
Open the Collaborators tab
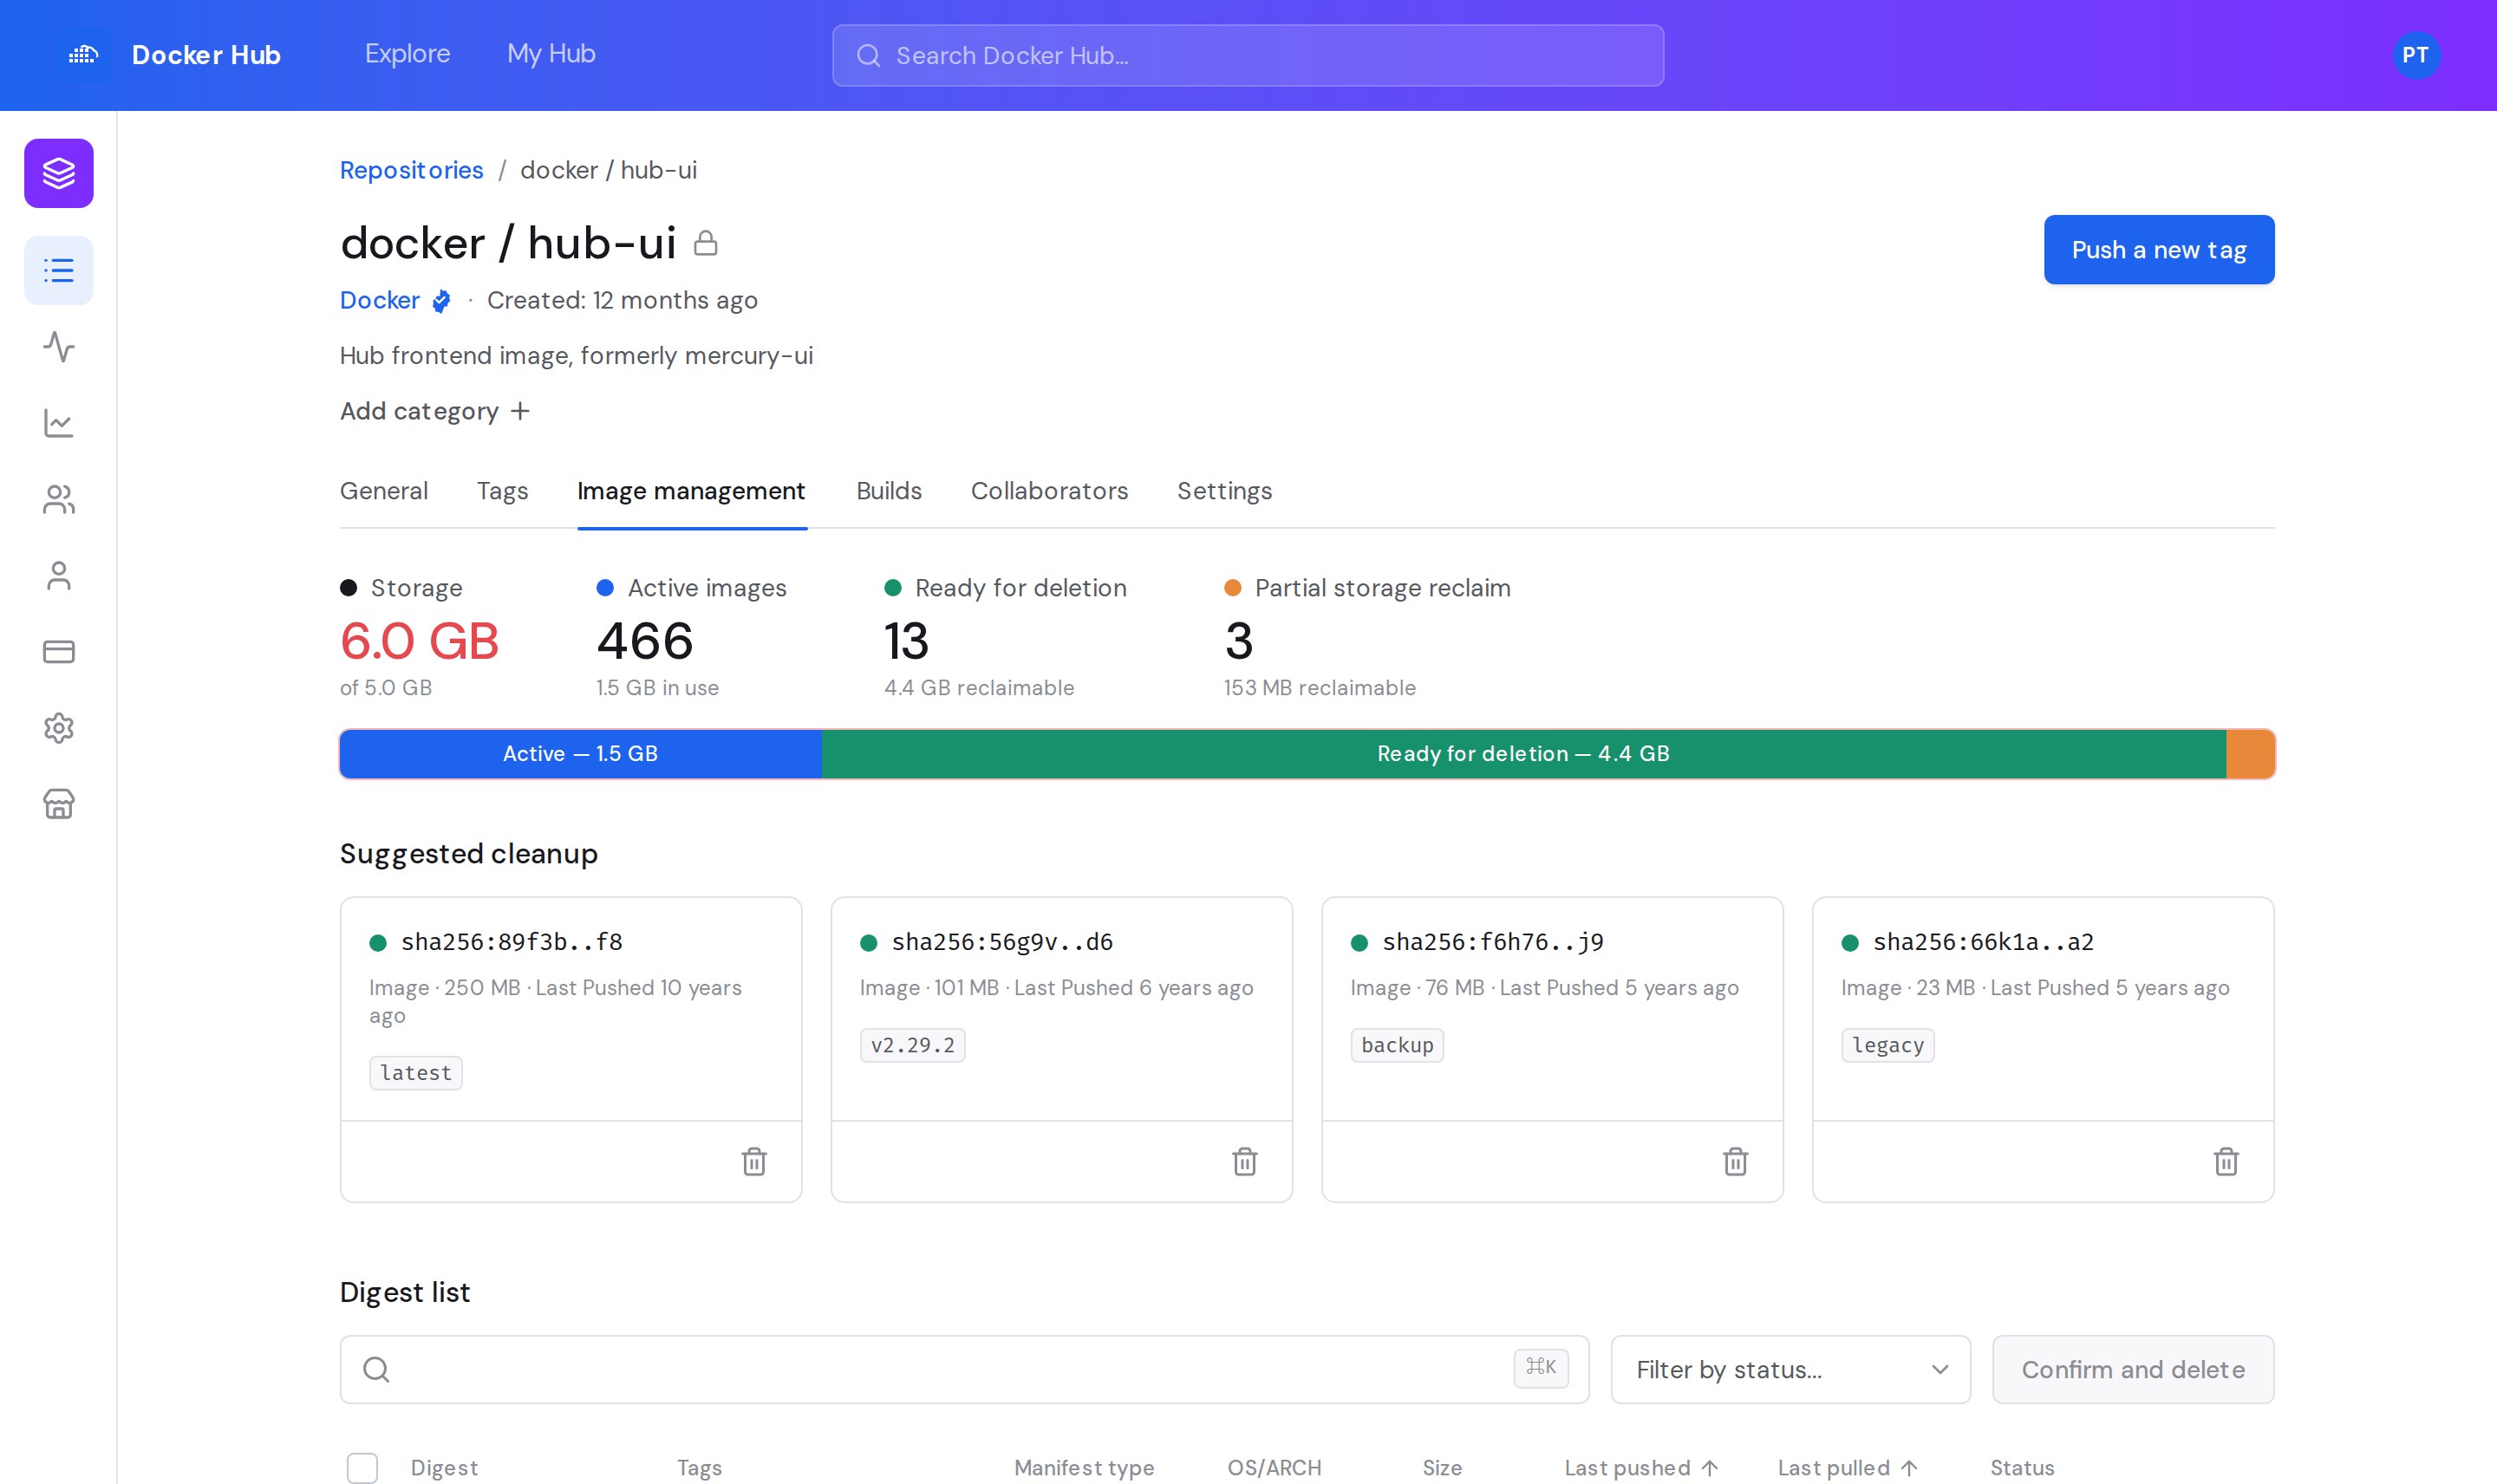1049,491
